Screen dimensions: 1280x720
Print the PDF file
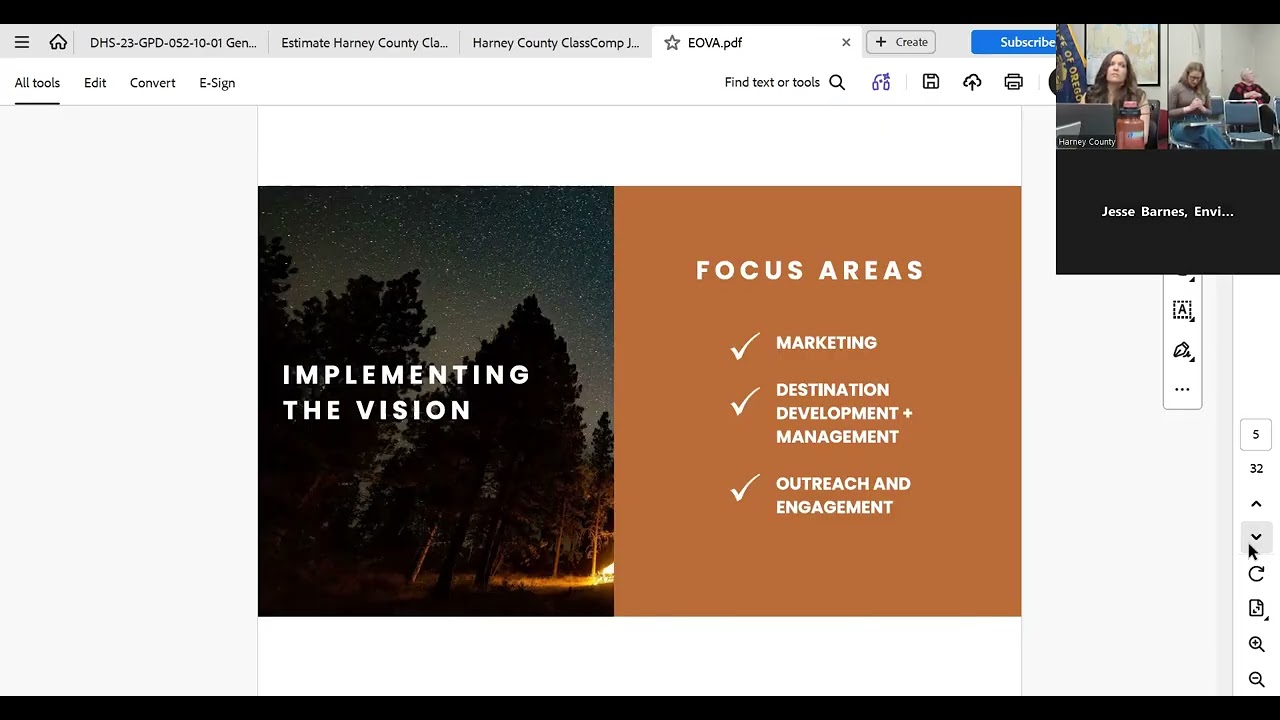[1014, 82]
